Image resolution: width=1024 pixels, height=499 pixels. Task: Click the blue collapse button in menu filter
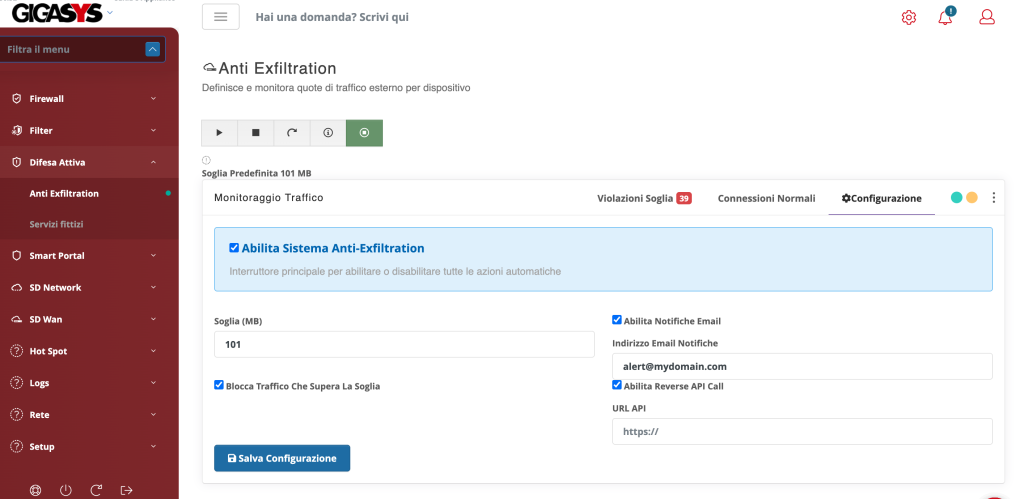pos(152,49)
